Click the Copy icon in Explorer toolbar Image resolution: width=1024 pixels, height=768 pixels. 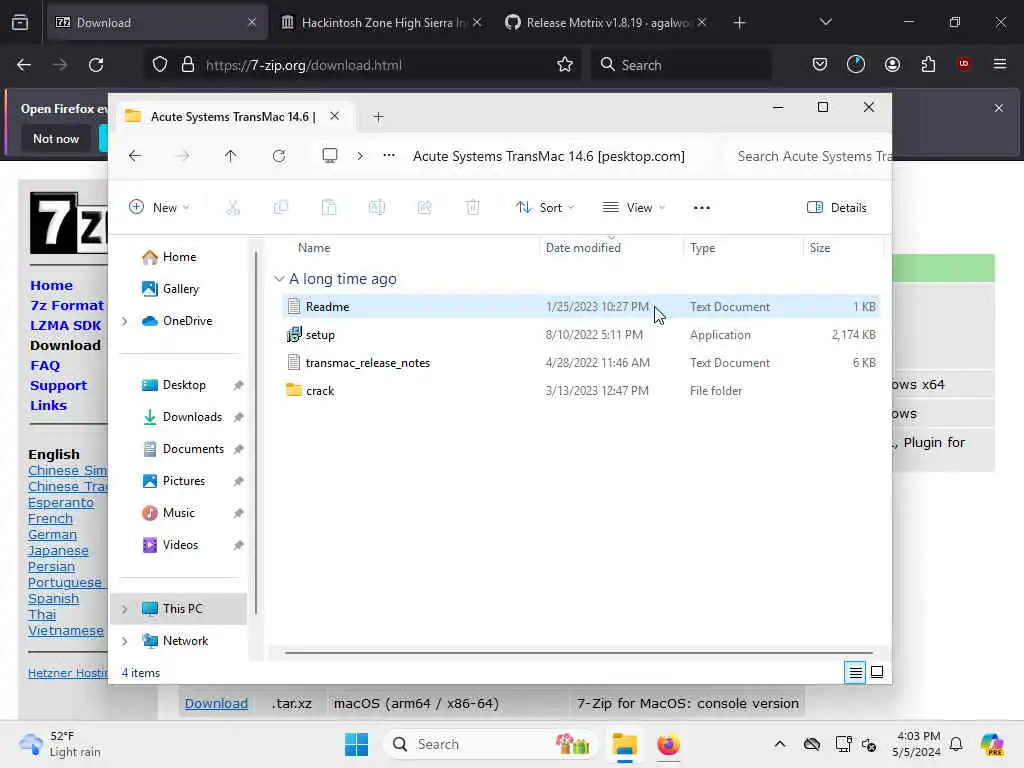coord(281,208)
